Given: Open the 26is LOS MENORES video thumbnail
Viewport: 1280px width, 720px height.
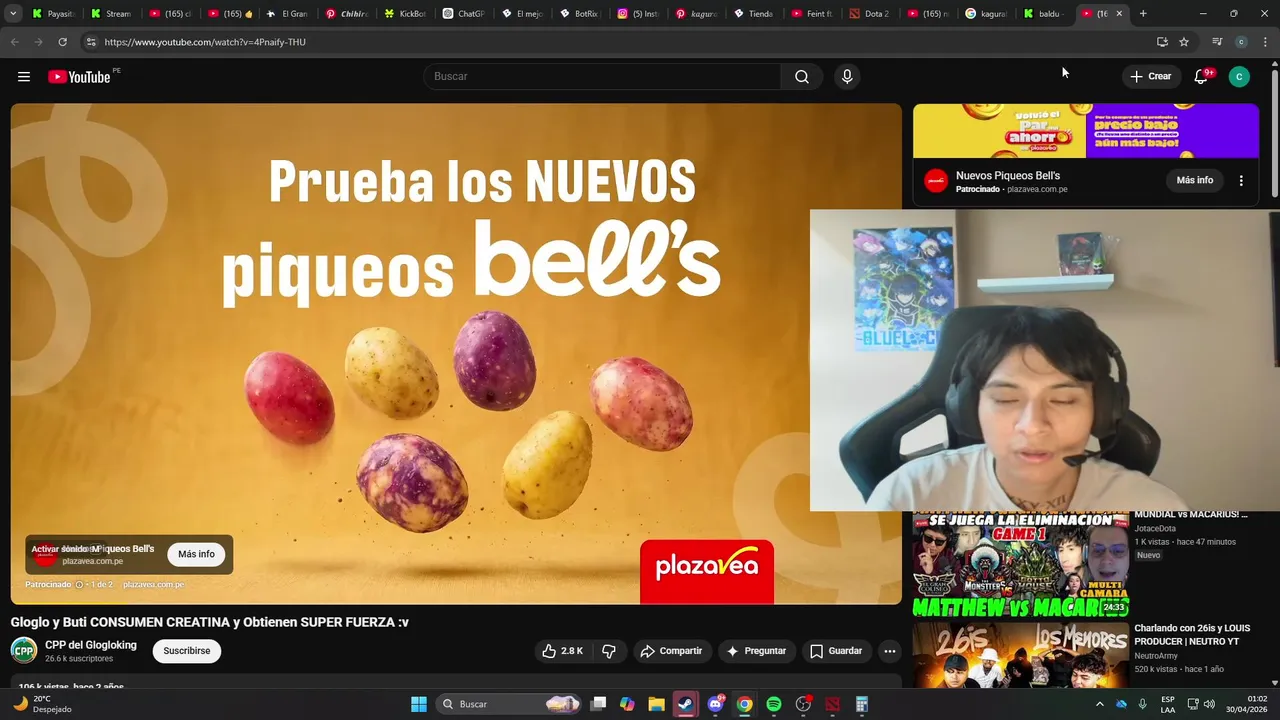Looking at the screenshot, I should click(1021, 655).
